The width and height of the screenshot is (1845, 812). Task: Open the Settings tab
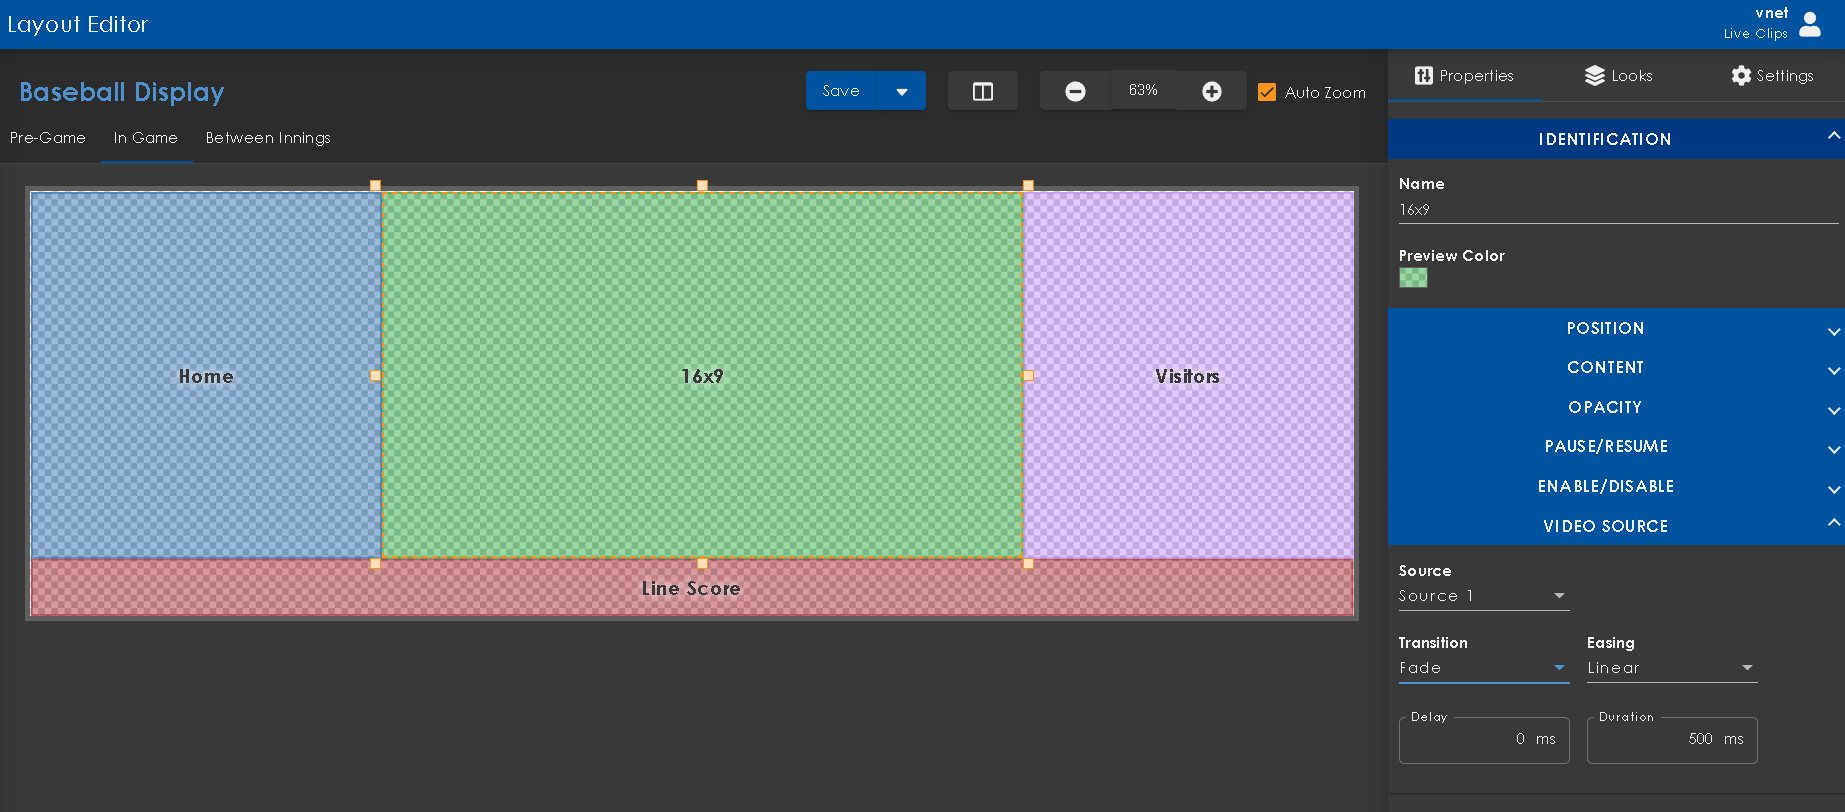point(1772,76)
